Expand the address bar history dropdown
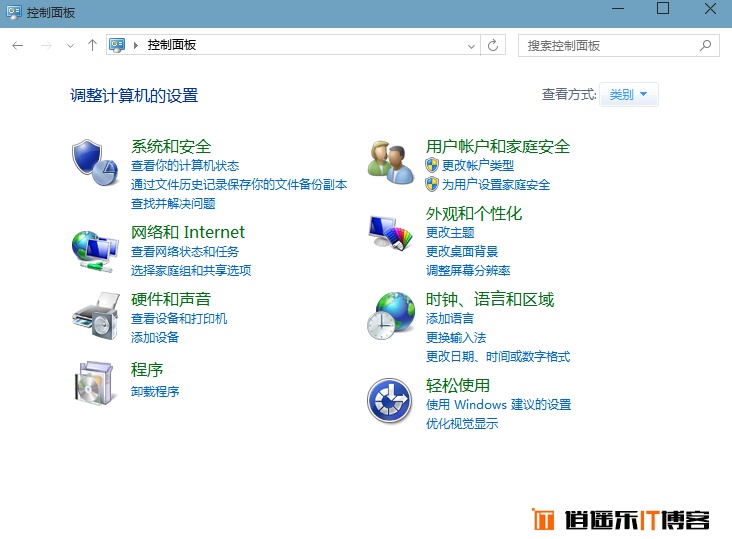The width and height of the screenshot is (732, 539). pos(471,46)
